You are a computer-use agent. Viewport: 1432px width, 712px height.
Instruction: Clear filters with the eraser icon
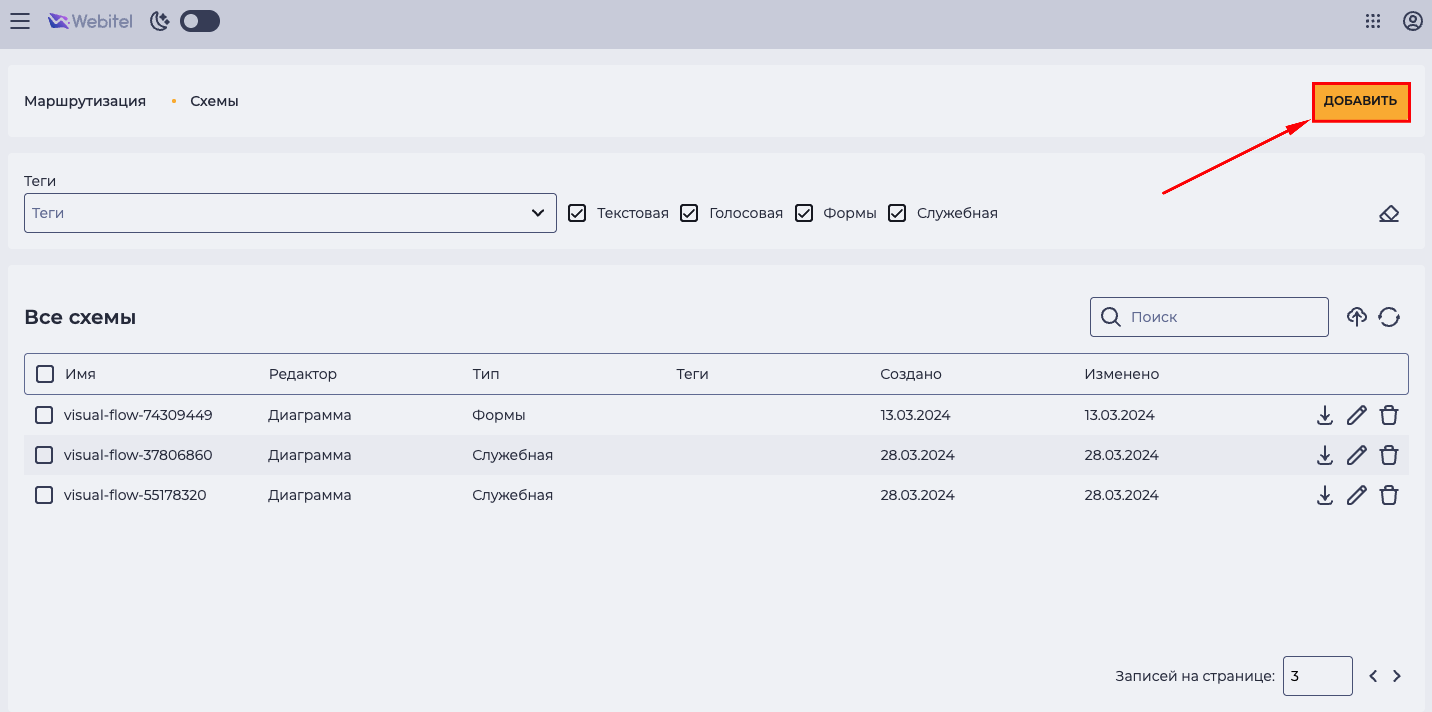(x=1388, y=213)
